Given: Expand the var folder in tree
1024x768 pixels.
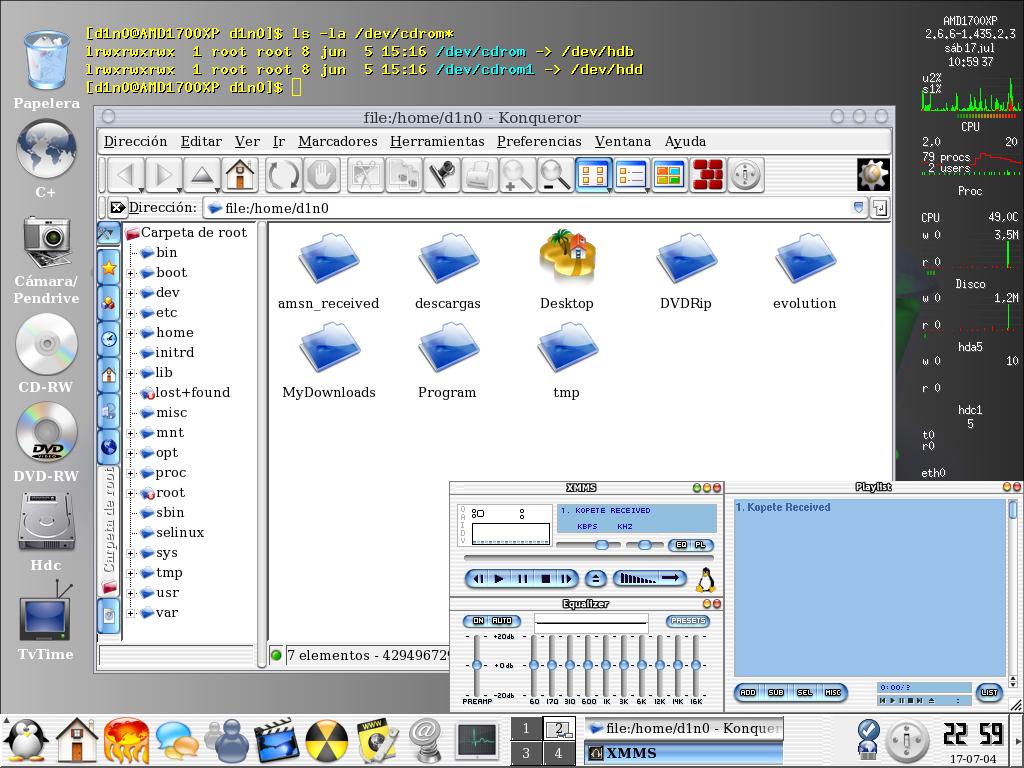Looking at the screenshot, I should 131,613.
